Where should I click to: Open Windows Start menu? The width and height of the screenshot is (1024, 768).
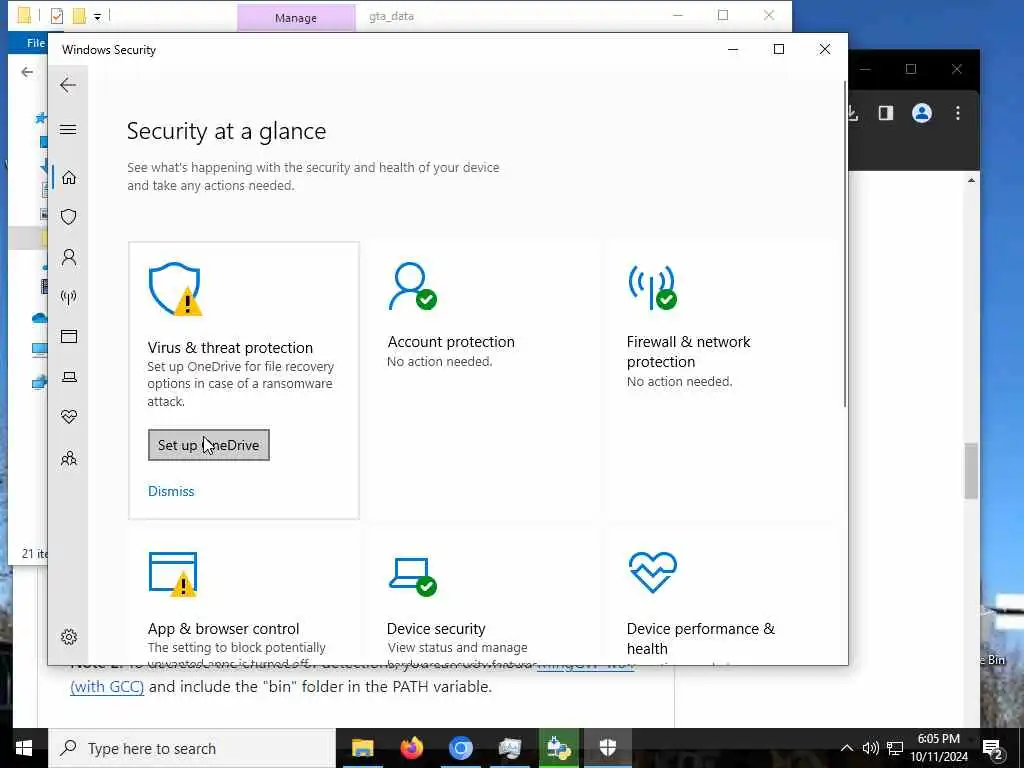(24, 748)
